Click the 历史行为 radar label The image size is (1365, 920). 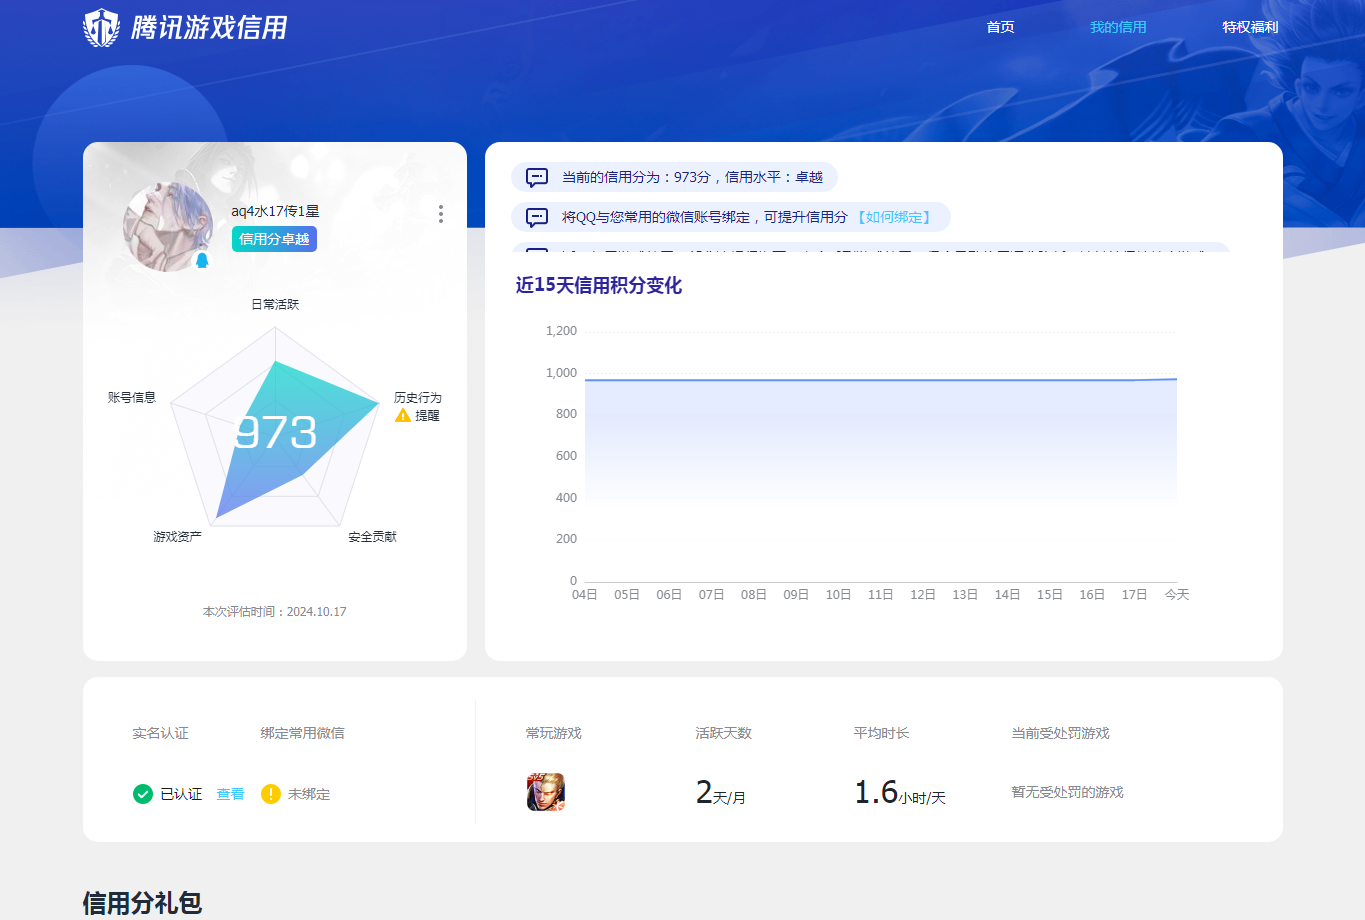pos(417,397)
